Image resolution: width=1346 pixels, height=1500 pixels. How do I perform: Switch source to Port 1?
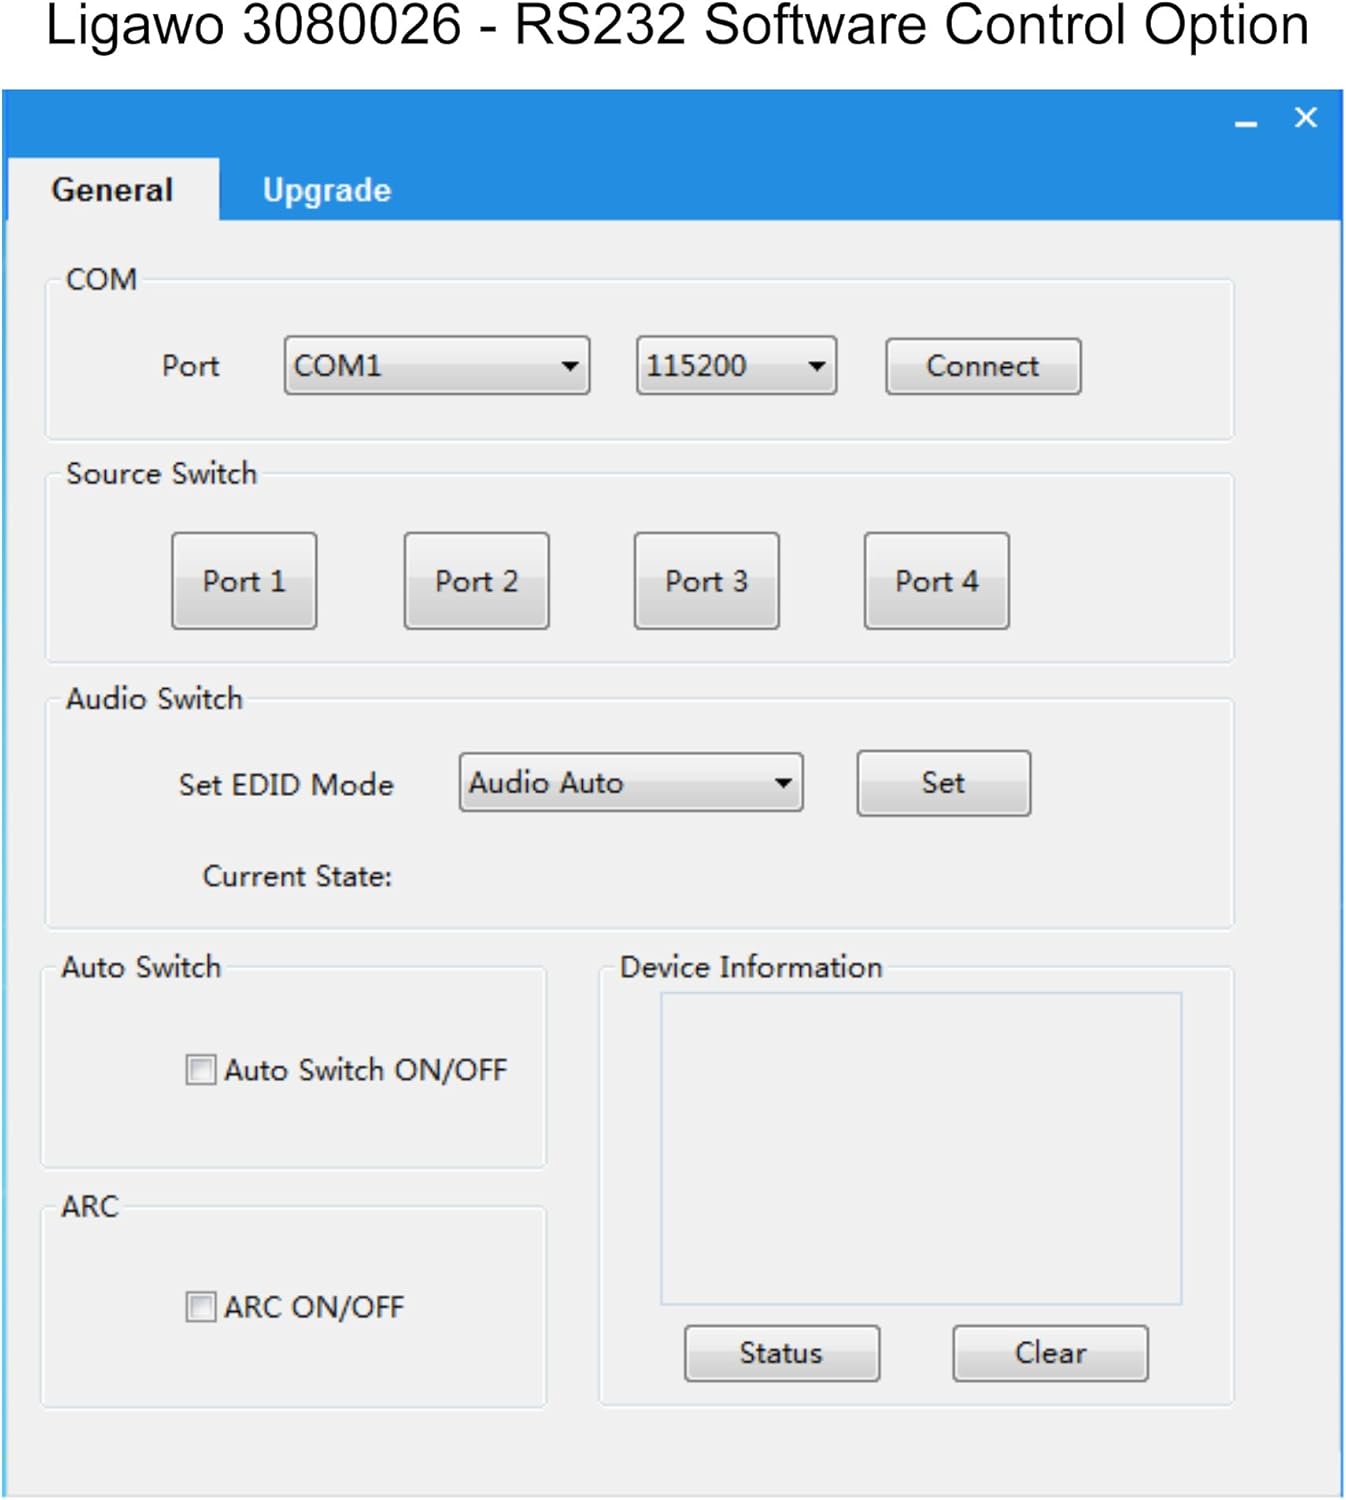(x=244, y=581)
